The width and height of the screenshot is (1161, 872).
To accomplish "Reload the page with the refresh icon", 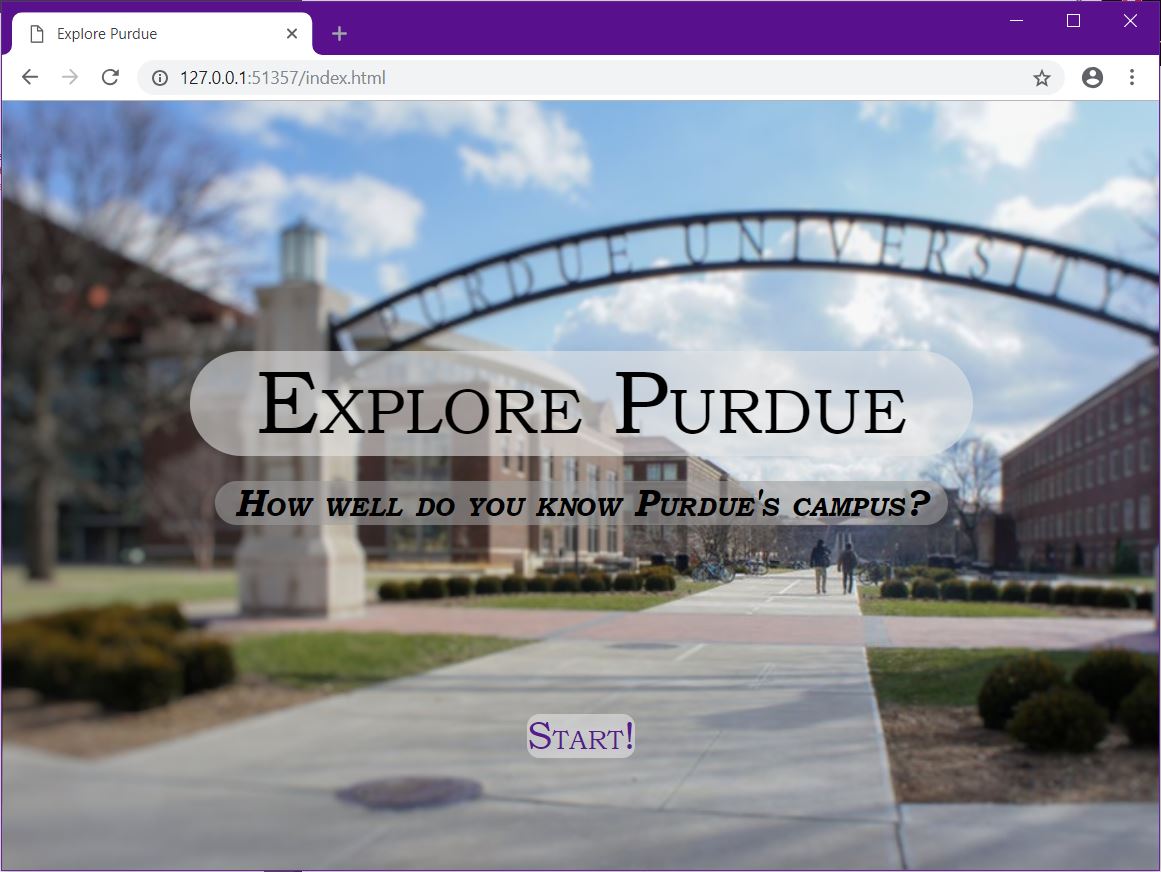I will click(x=110, y=77).
